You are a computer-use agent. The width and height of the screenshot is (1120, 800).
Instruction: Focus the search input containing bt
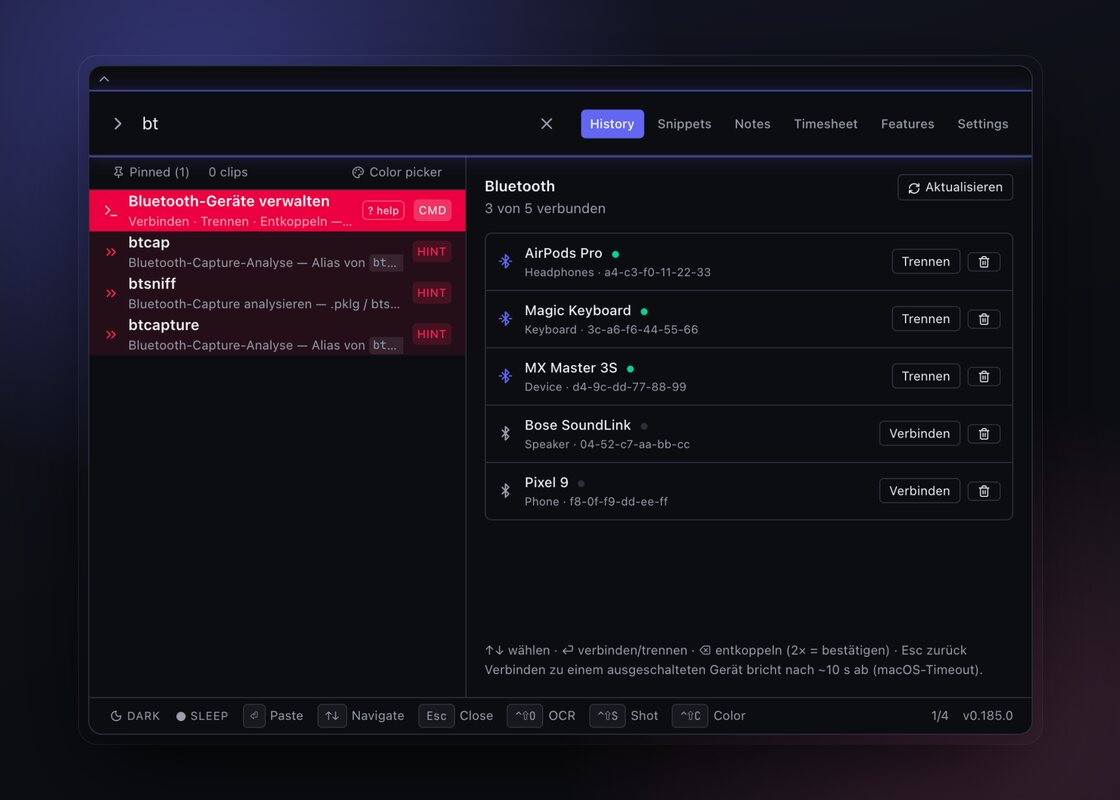336,124
